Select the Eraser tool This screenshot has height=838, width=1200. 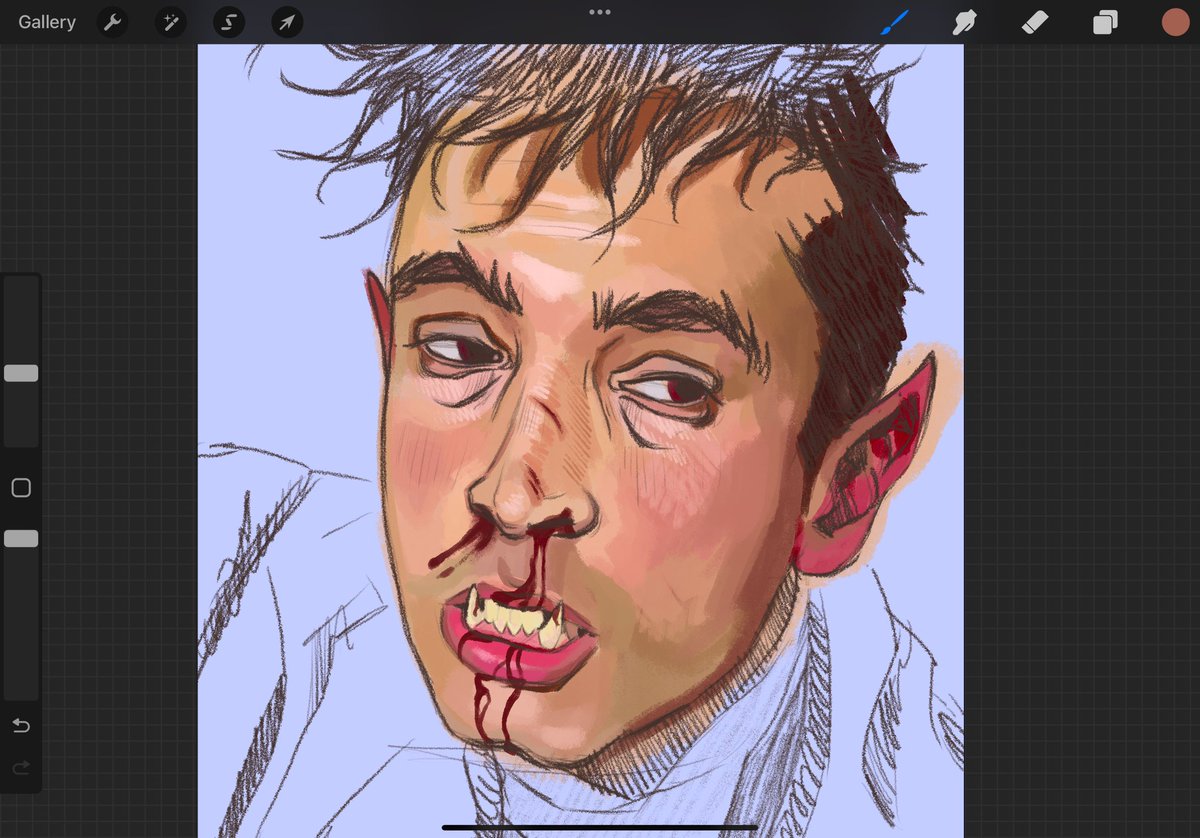[x=1035, y=22]
